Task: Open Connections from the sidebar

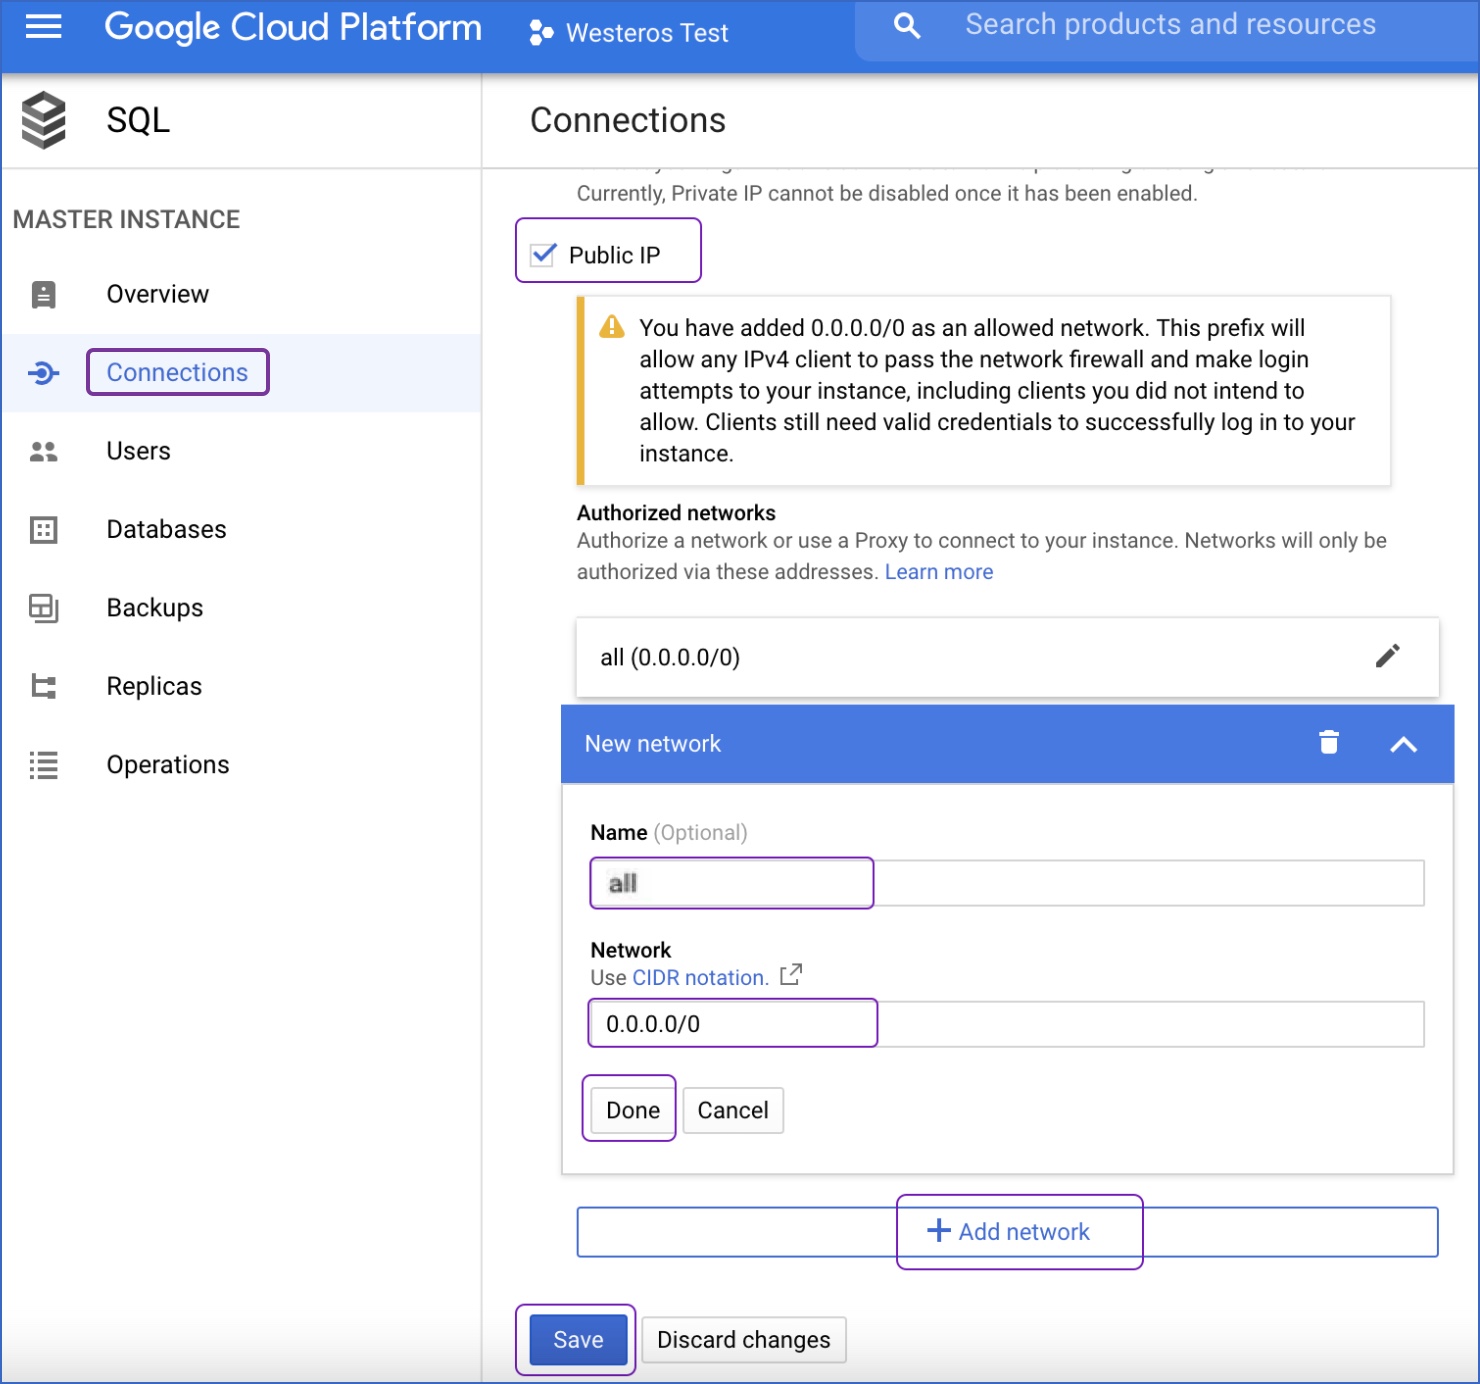Action: coord(177,371)
